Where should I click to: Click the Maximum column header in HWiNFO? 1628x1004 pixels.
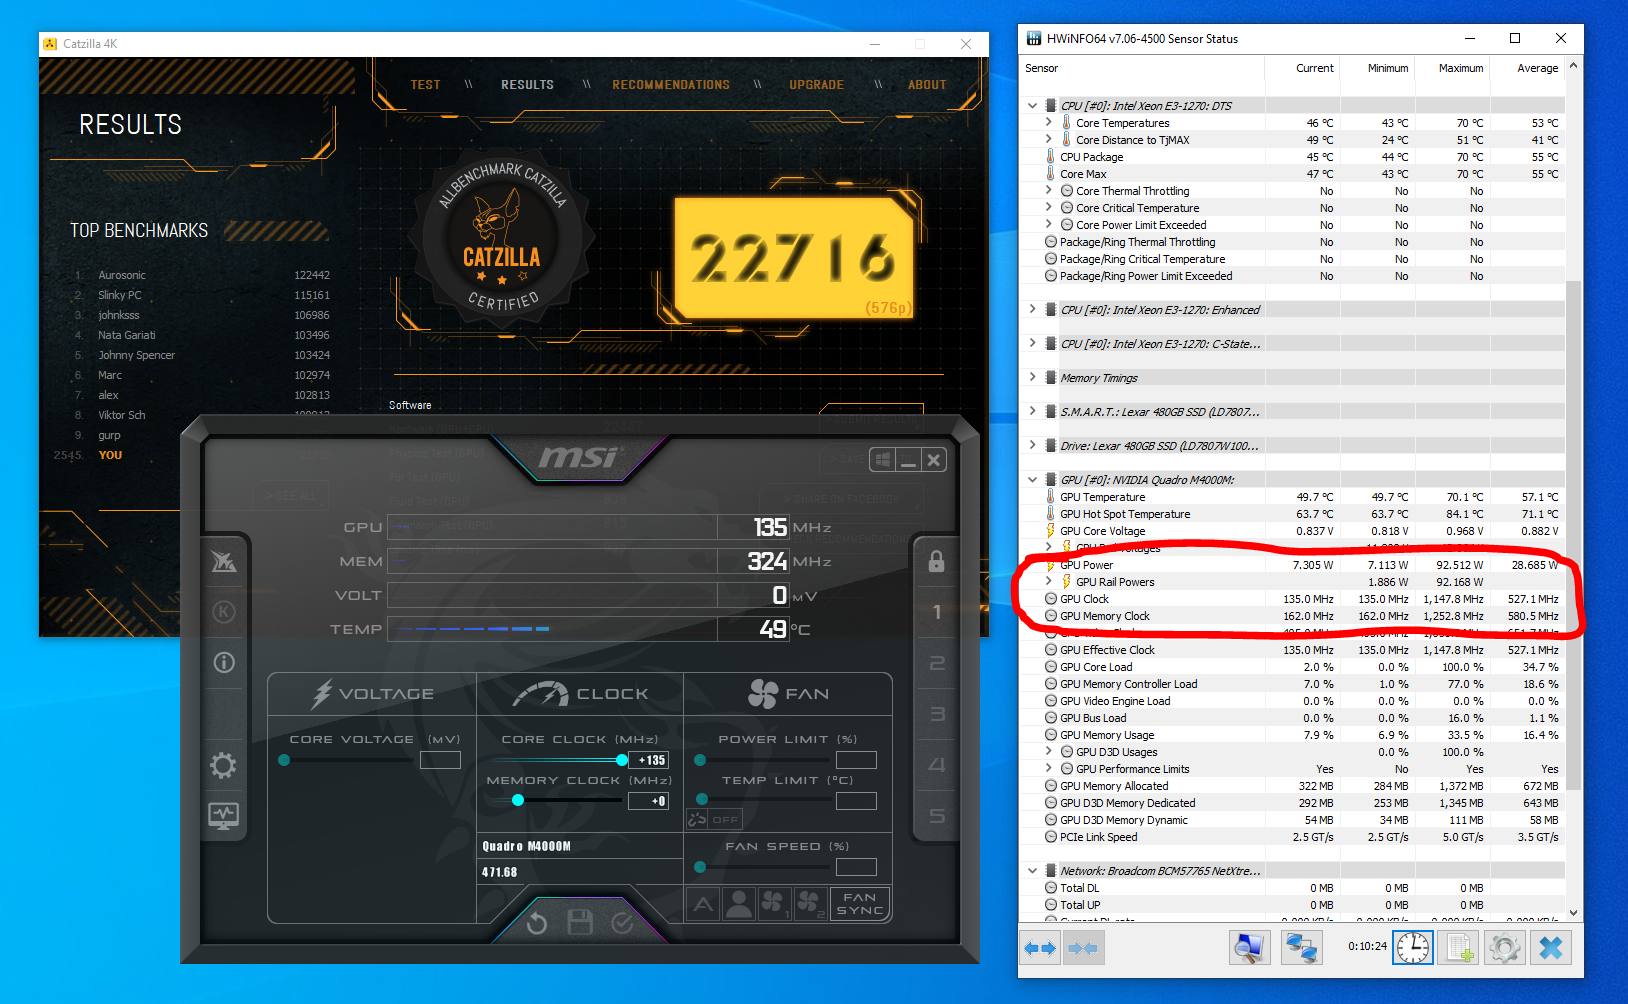coord(1452,68)
